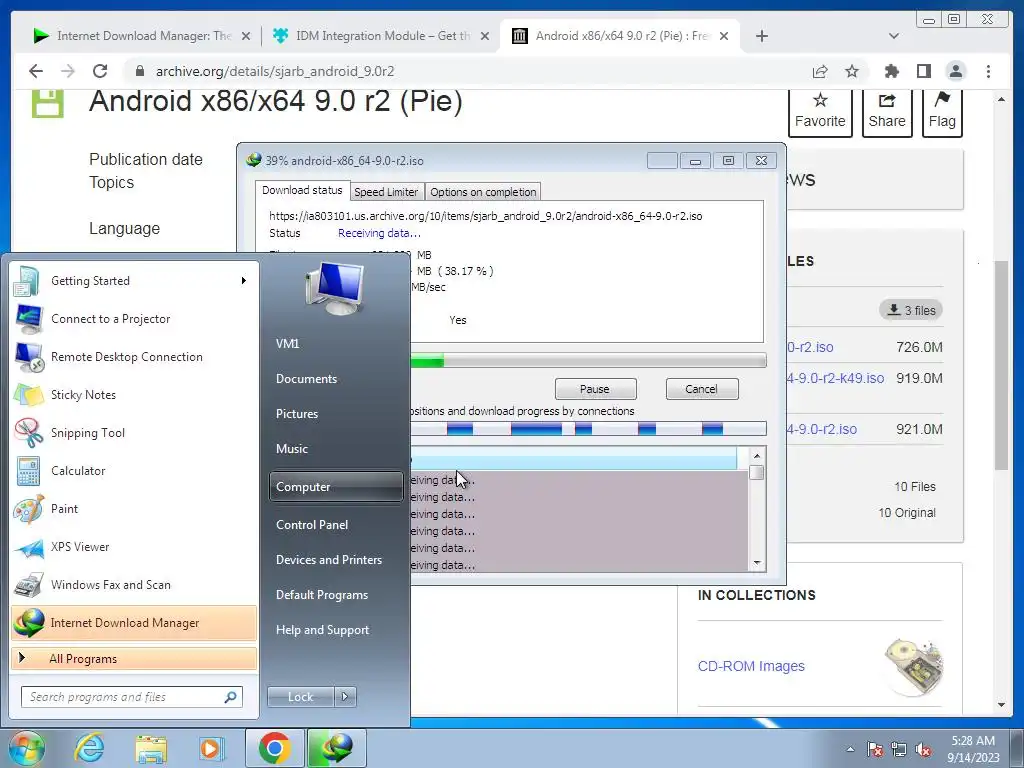
Task: Open Windows Media Player from taskbar
Action: [x=211, y=748]
